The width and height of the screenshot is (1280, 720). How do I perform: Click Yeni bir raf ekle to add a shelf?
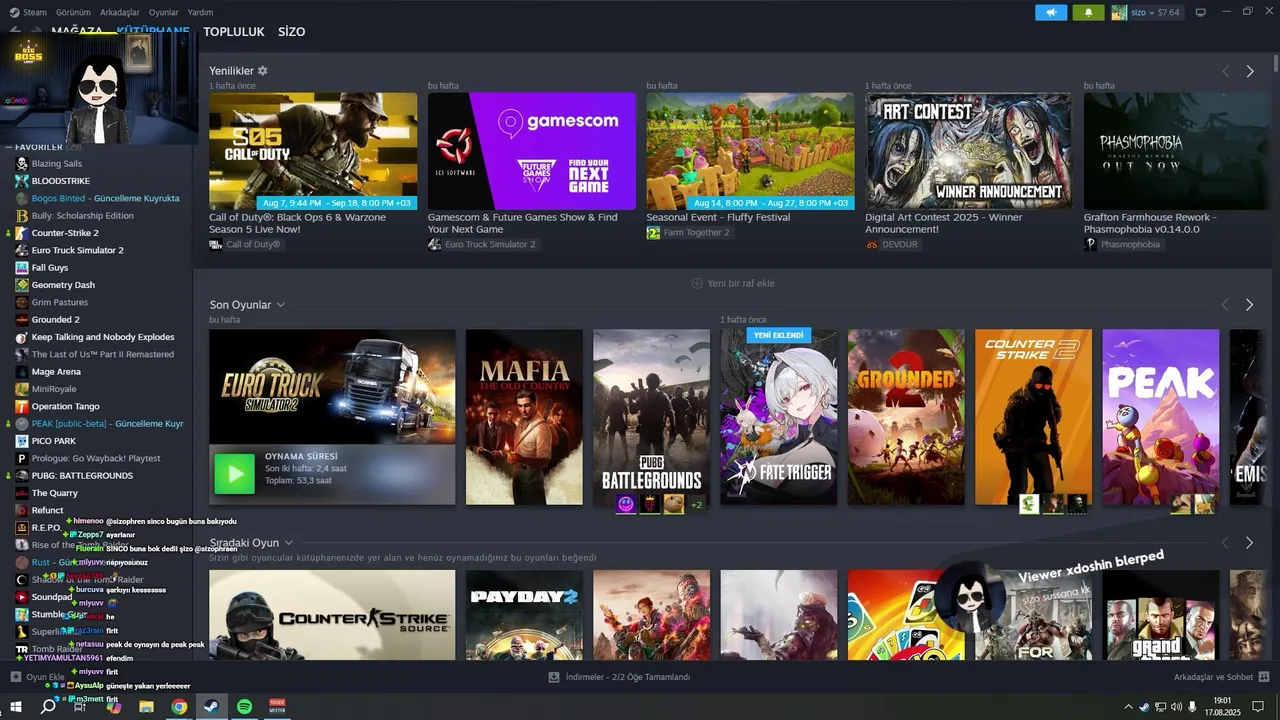coord(733,283)
